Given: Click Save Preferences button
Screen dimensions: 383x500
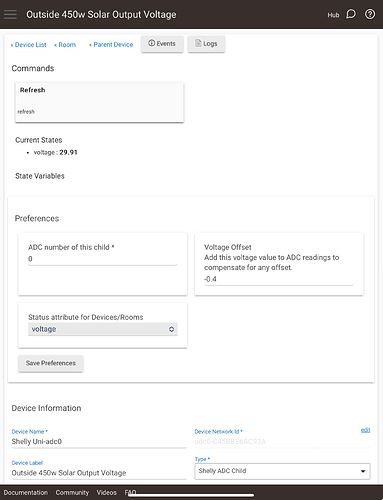Looking at the screenshot, I should pos(51,363).
